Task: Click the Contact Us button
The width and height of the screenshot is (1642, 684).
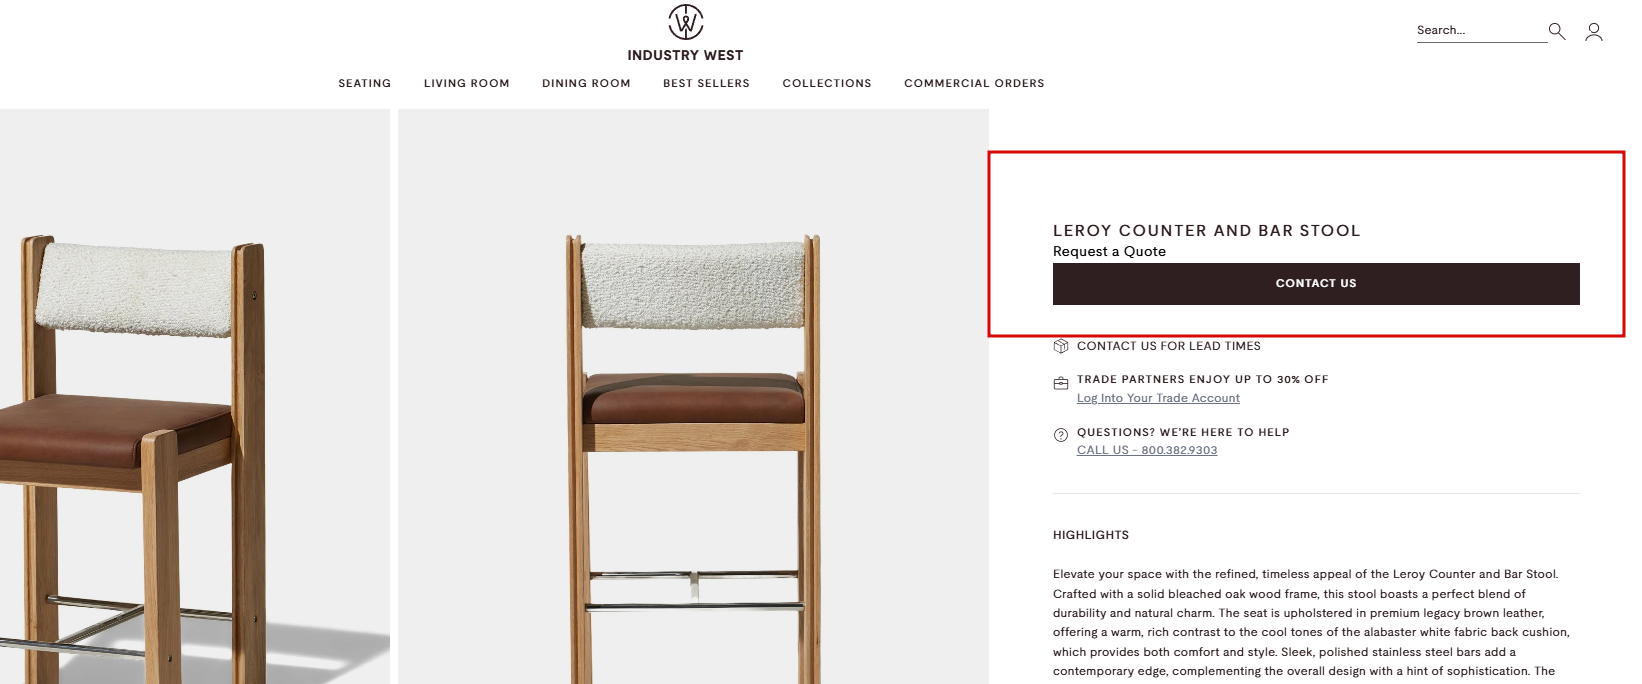Action: pos(1316,284)
